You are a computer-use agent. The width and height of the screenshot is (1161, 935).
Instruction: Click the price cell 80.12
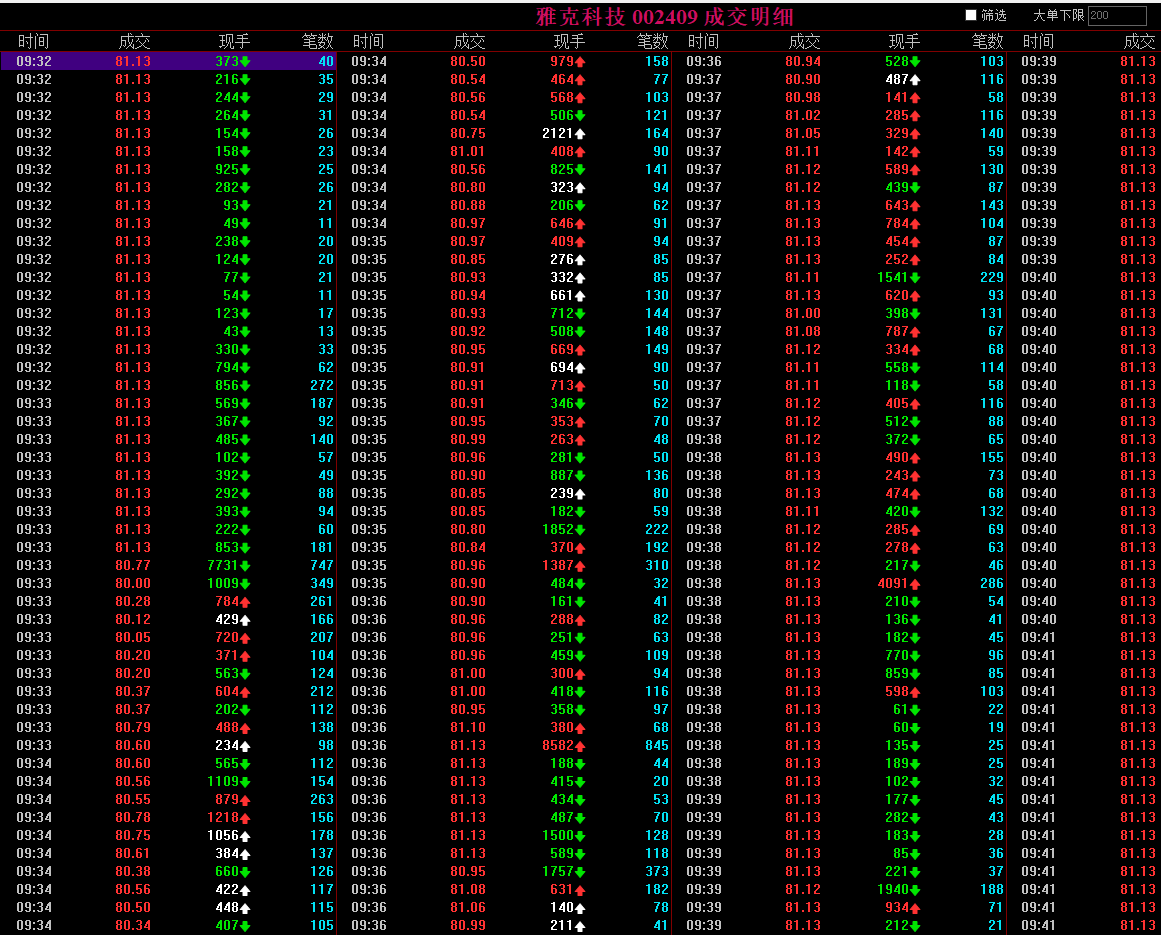click(x=133, y=619)
